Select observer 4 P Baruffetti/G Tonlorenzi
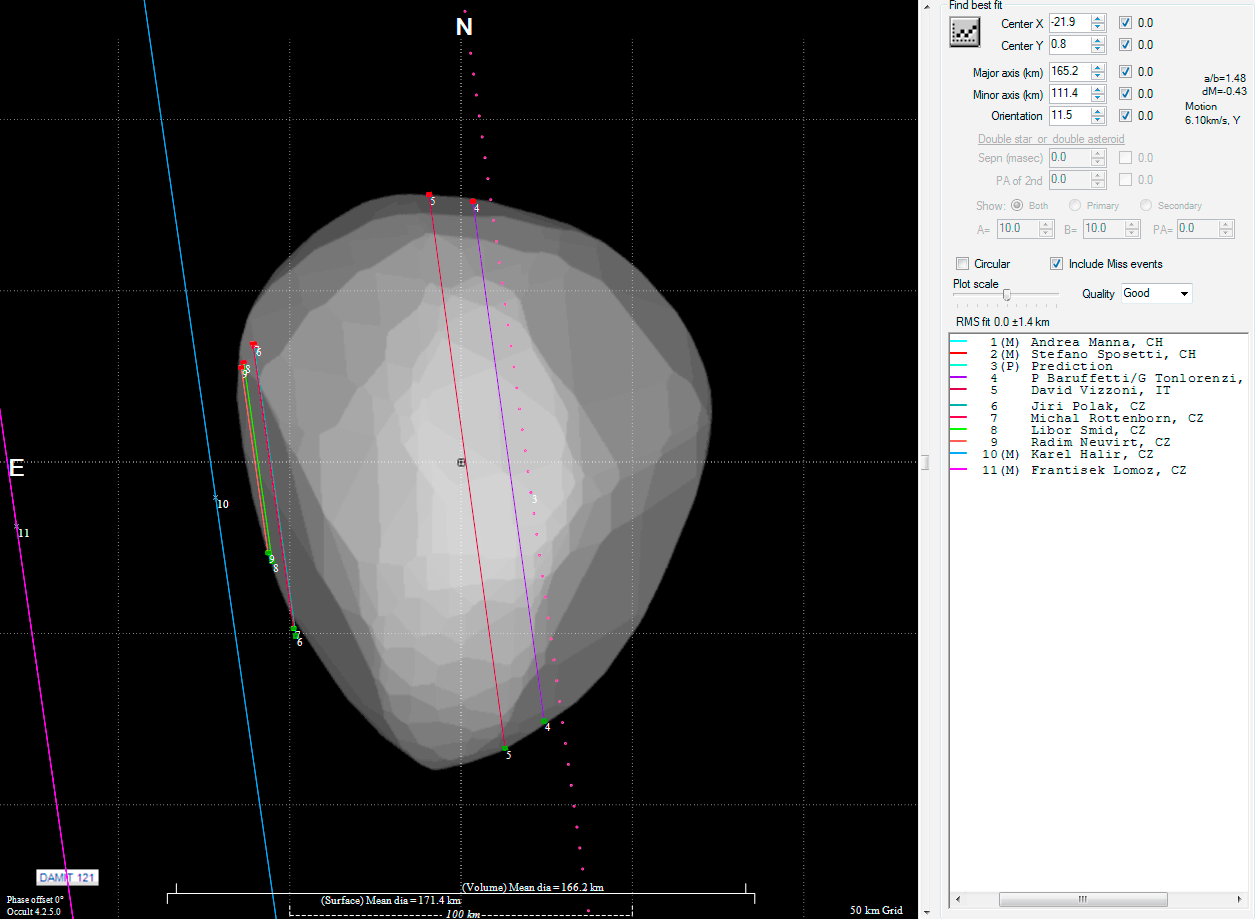Screen dimensions: 1255x919 click(1097, 378)
